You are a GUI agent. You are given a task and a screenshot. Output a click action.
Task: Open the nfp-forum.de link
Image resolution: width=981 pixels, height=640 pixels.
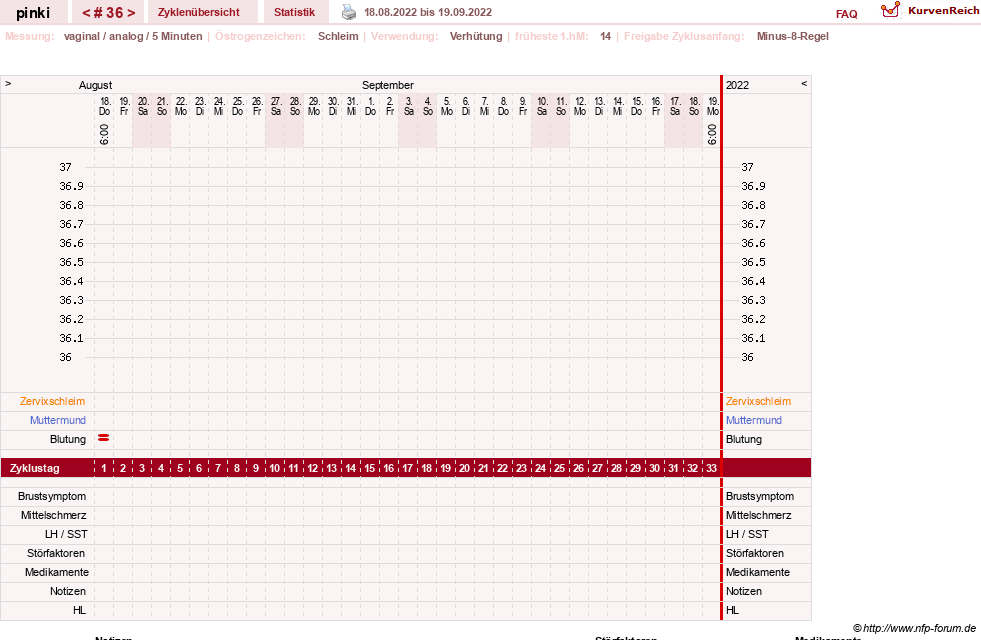tap(914, 628)
